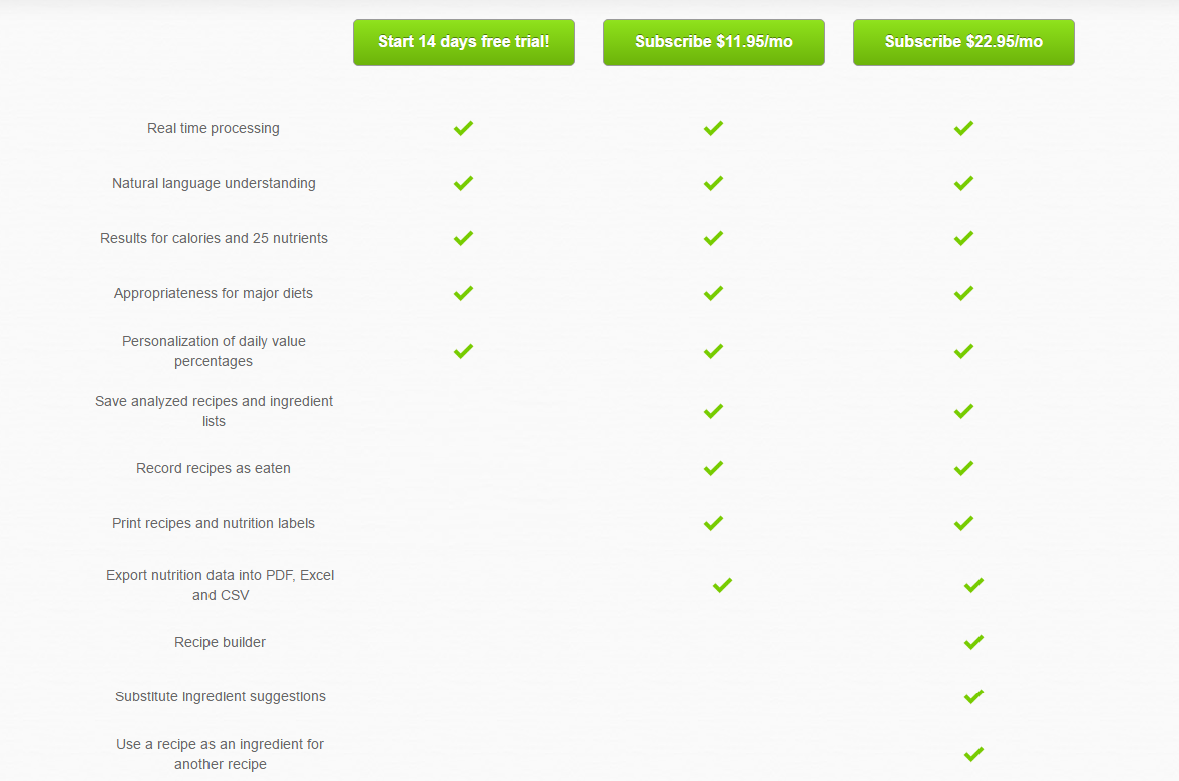Click $22.95 checkmark for Substitute ingredient suggestions
The image size is (1179, 781).
(x=974, y=697)
